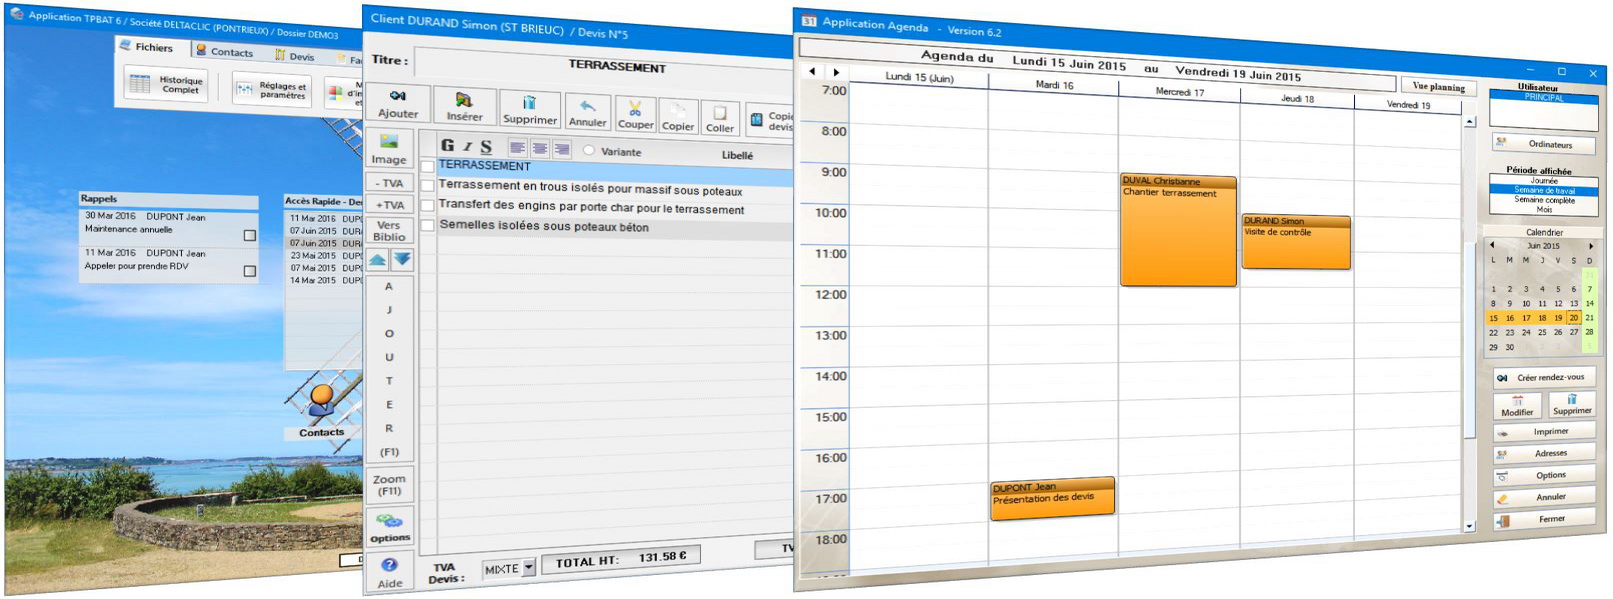Click Créer rendez-vous button

click(x=1543, y=377)
